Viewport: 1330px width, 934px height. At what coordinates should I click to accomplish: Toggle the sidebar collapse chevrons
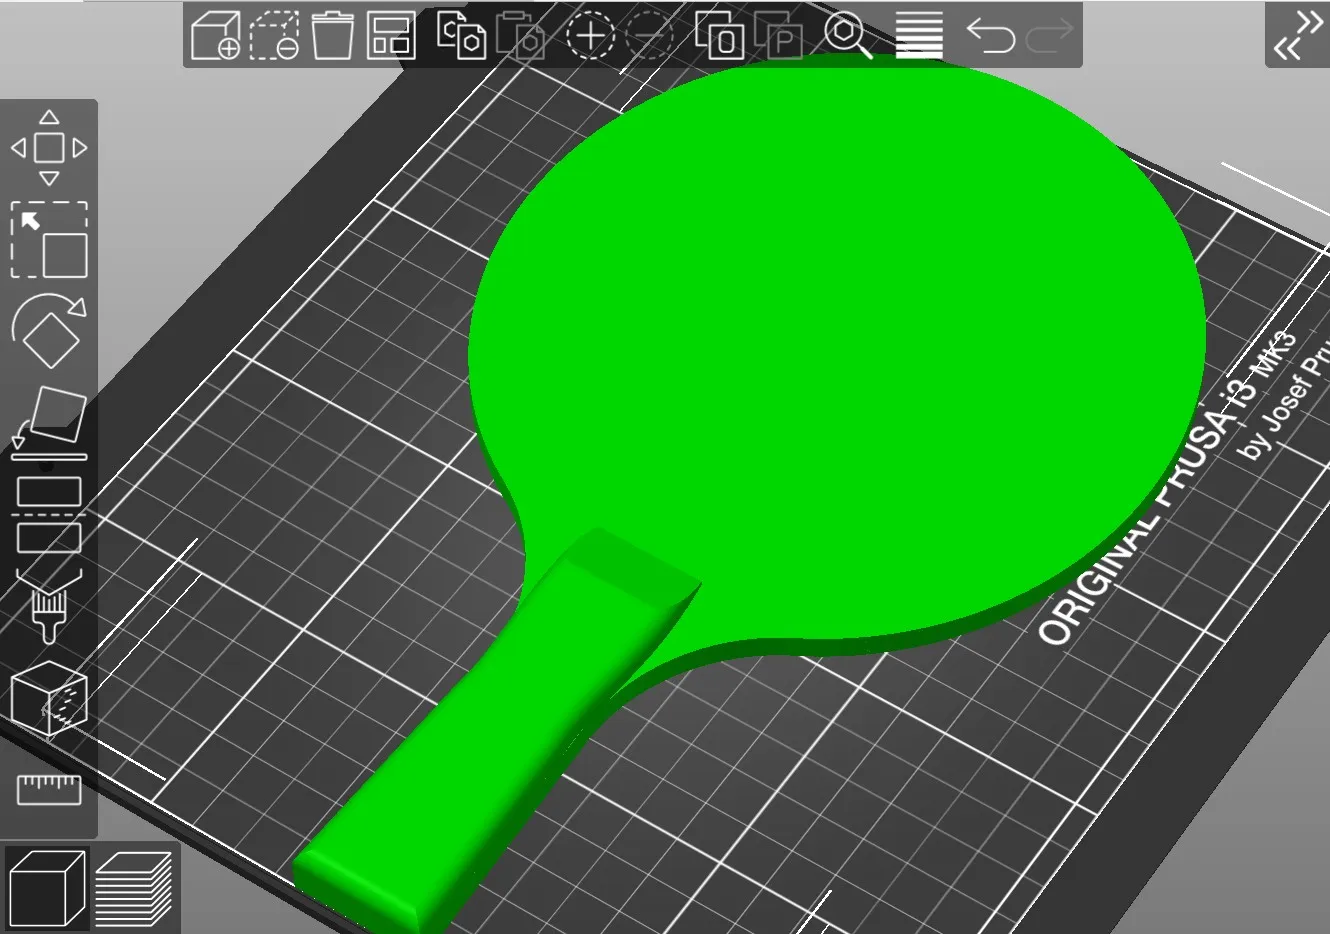tap(1297, 36)
